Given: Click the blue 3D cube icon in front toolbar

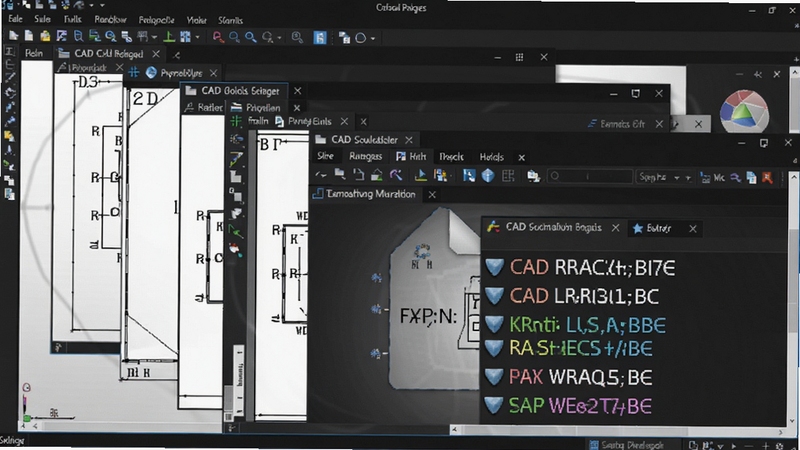Looking at the screenshot, I should click(488, 176).
